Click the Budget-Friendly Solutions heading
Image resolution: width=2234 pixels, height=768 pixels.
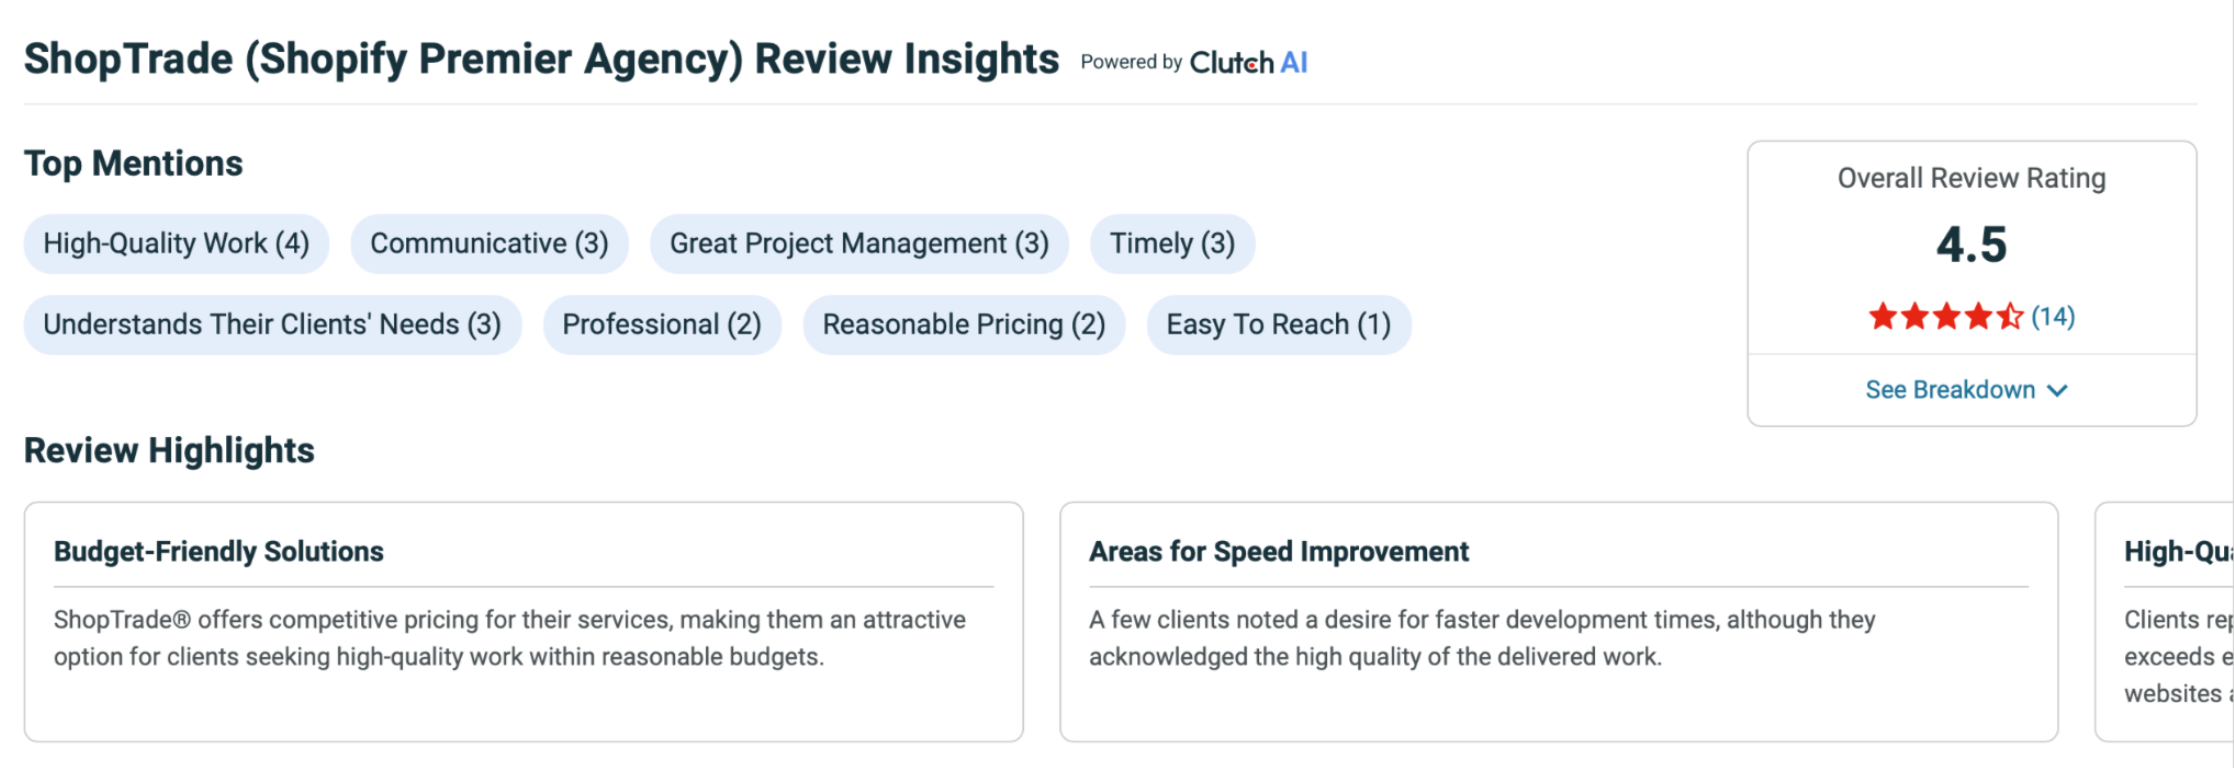[219, 552]
